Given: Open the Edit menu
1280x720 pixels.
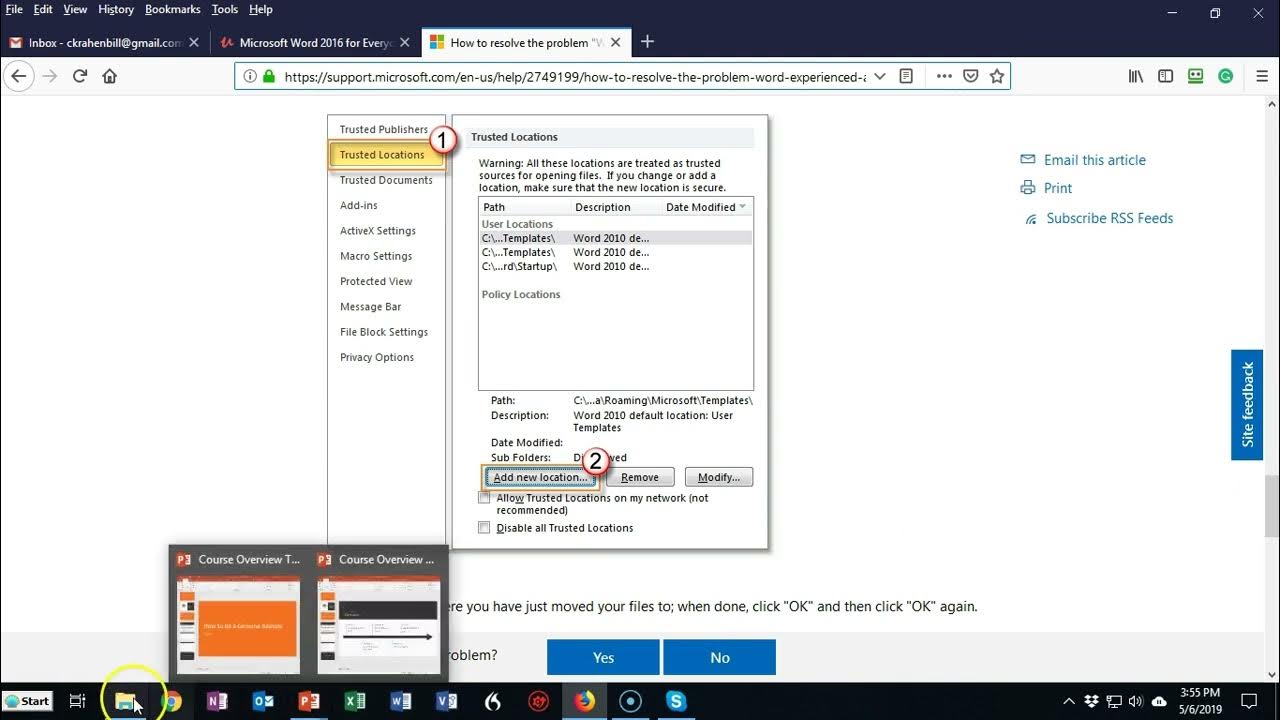Looking at the screenshot, I should [43, 9].
